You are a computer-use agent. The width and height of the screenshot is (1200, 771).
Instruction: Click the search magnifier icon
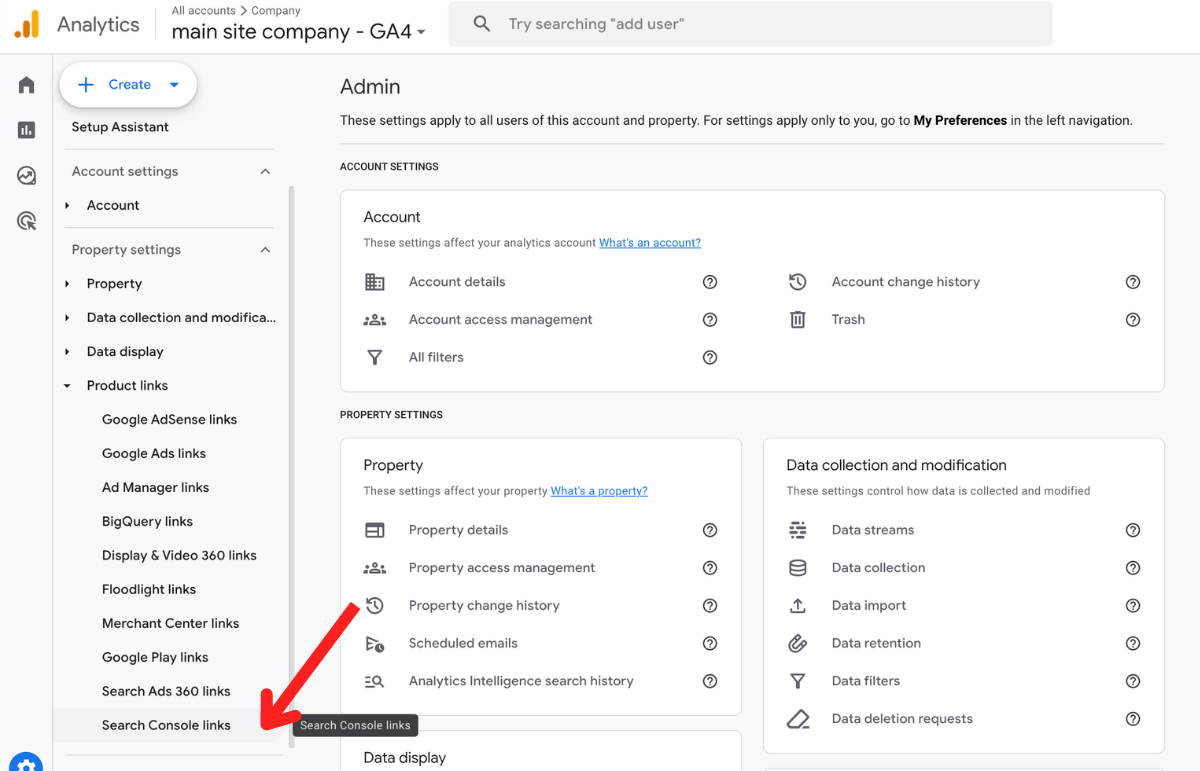click(482, 24)
